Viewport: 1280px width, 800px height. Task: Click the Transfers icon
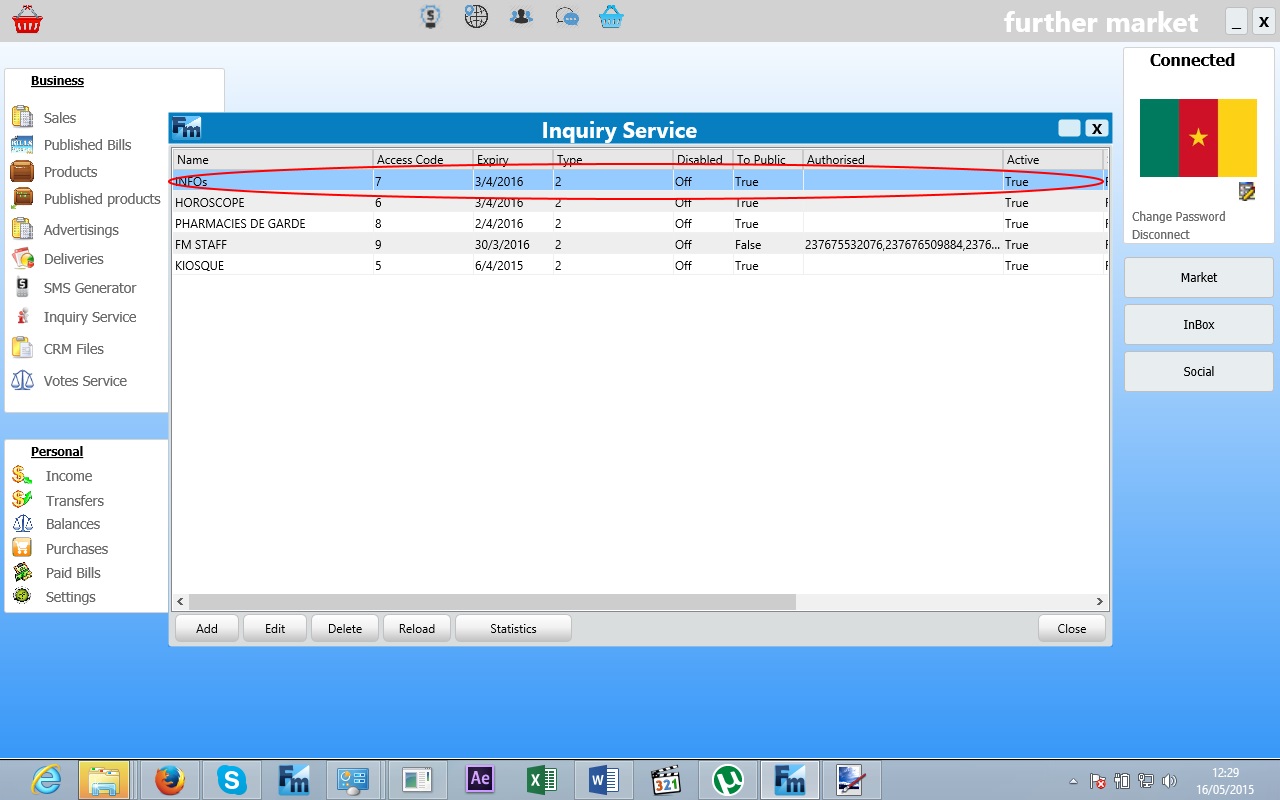pos(22,499)
